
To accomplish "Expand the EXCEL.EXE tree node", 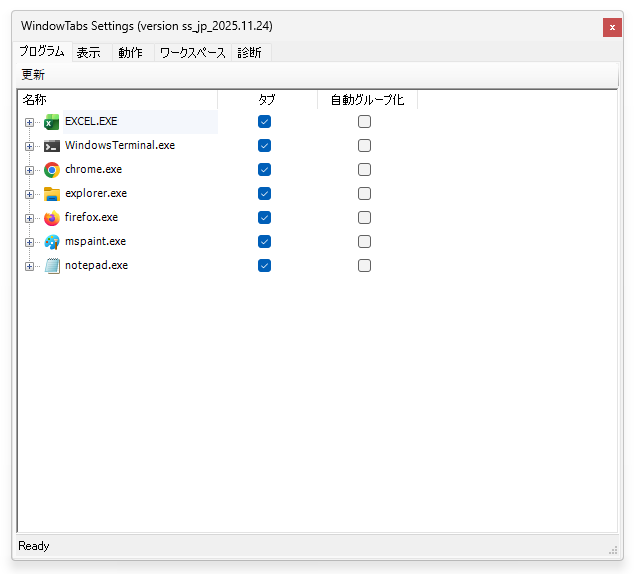I will click(x=30, y=122).
